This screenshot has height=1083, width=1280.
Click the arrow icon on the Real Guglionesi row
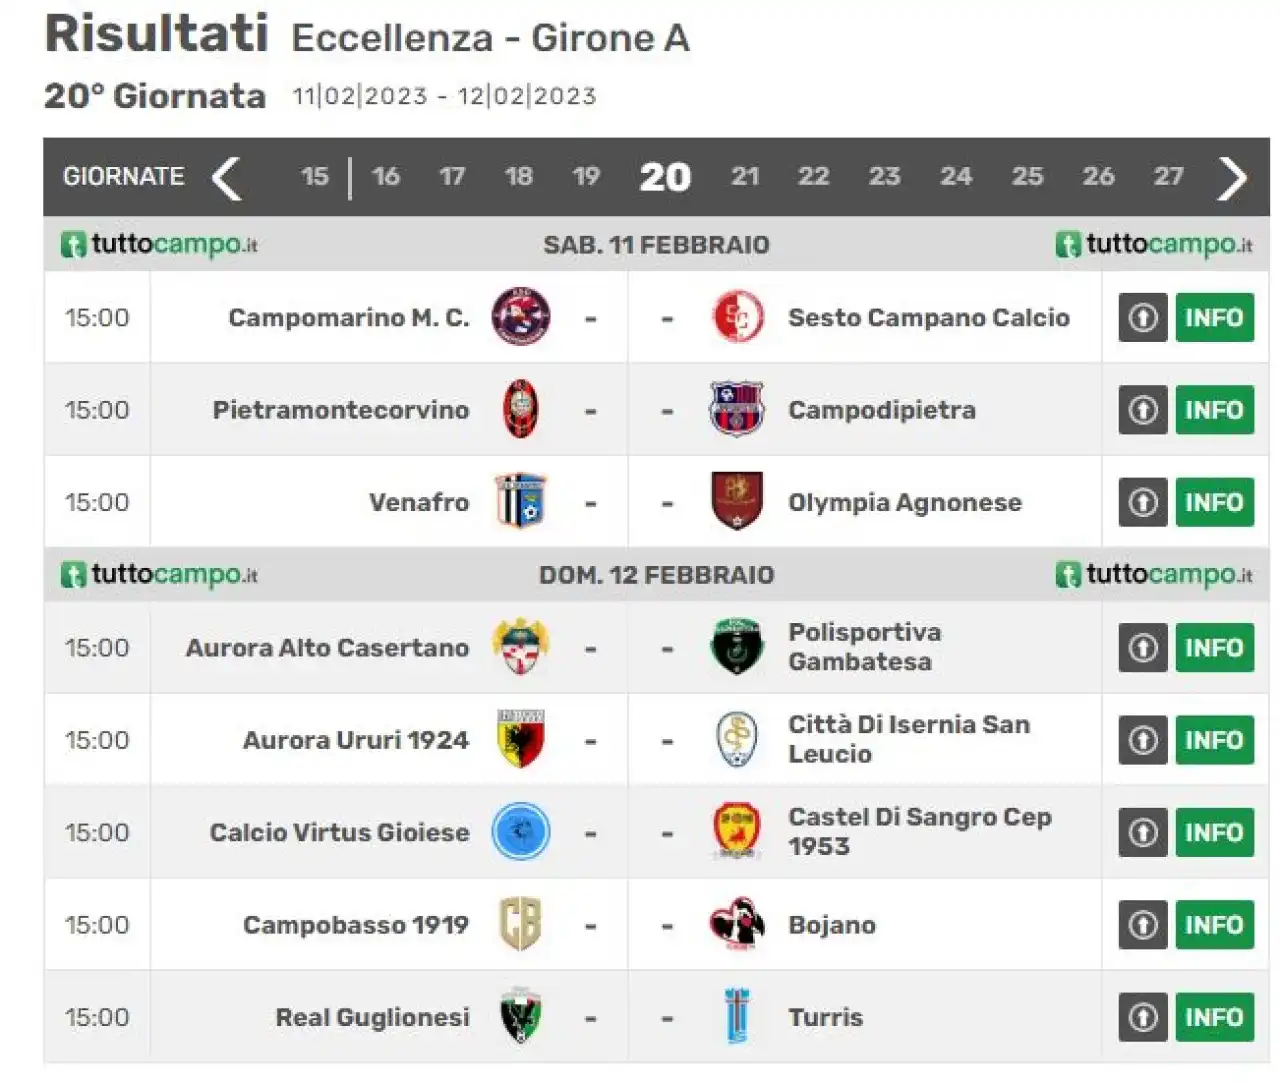[1143, 1017]
